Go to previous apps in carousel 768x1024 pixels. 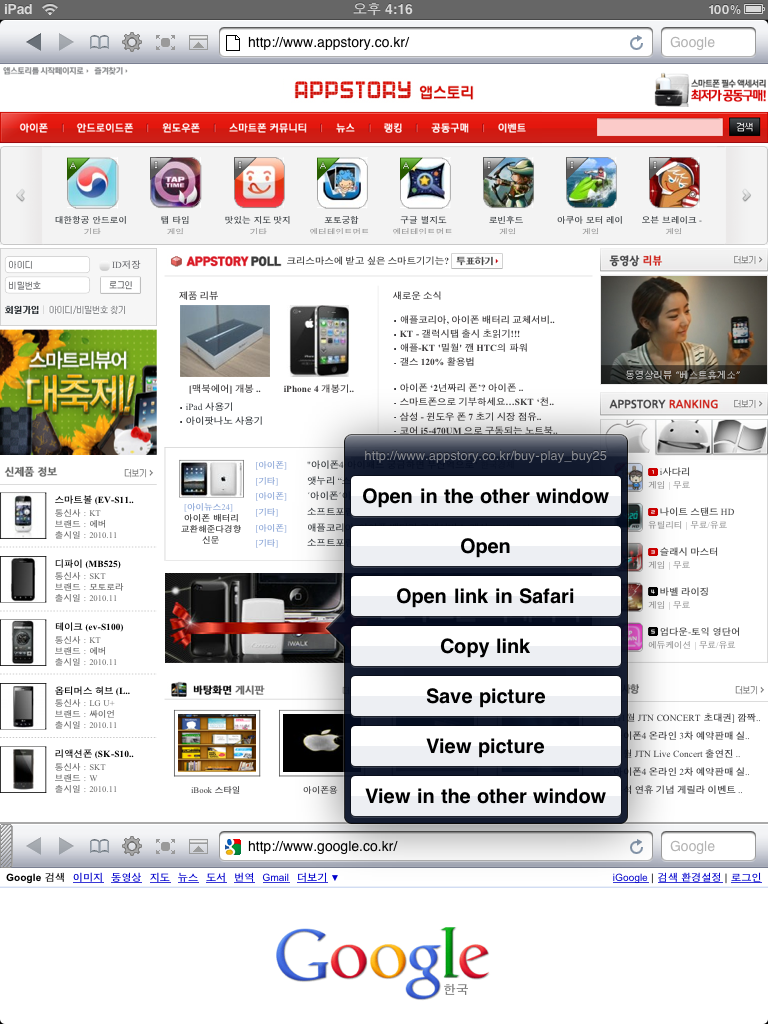[21, 195]
